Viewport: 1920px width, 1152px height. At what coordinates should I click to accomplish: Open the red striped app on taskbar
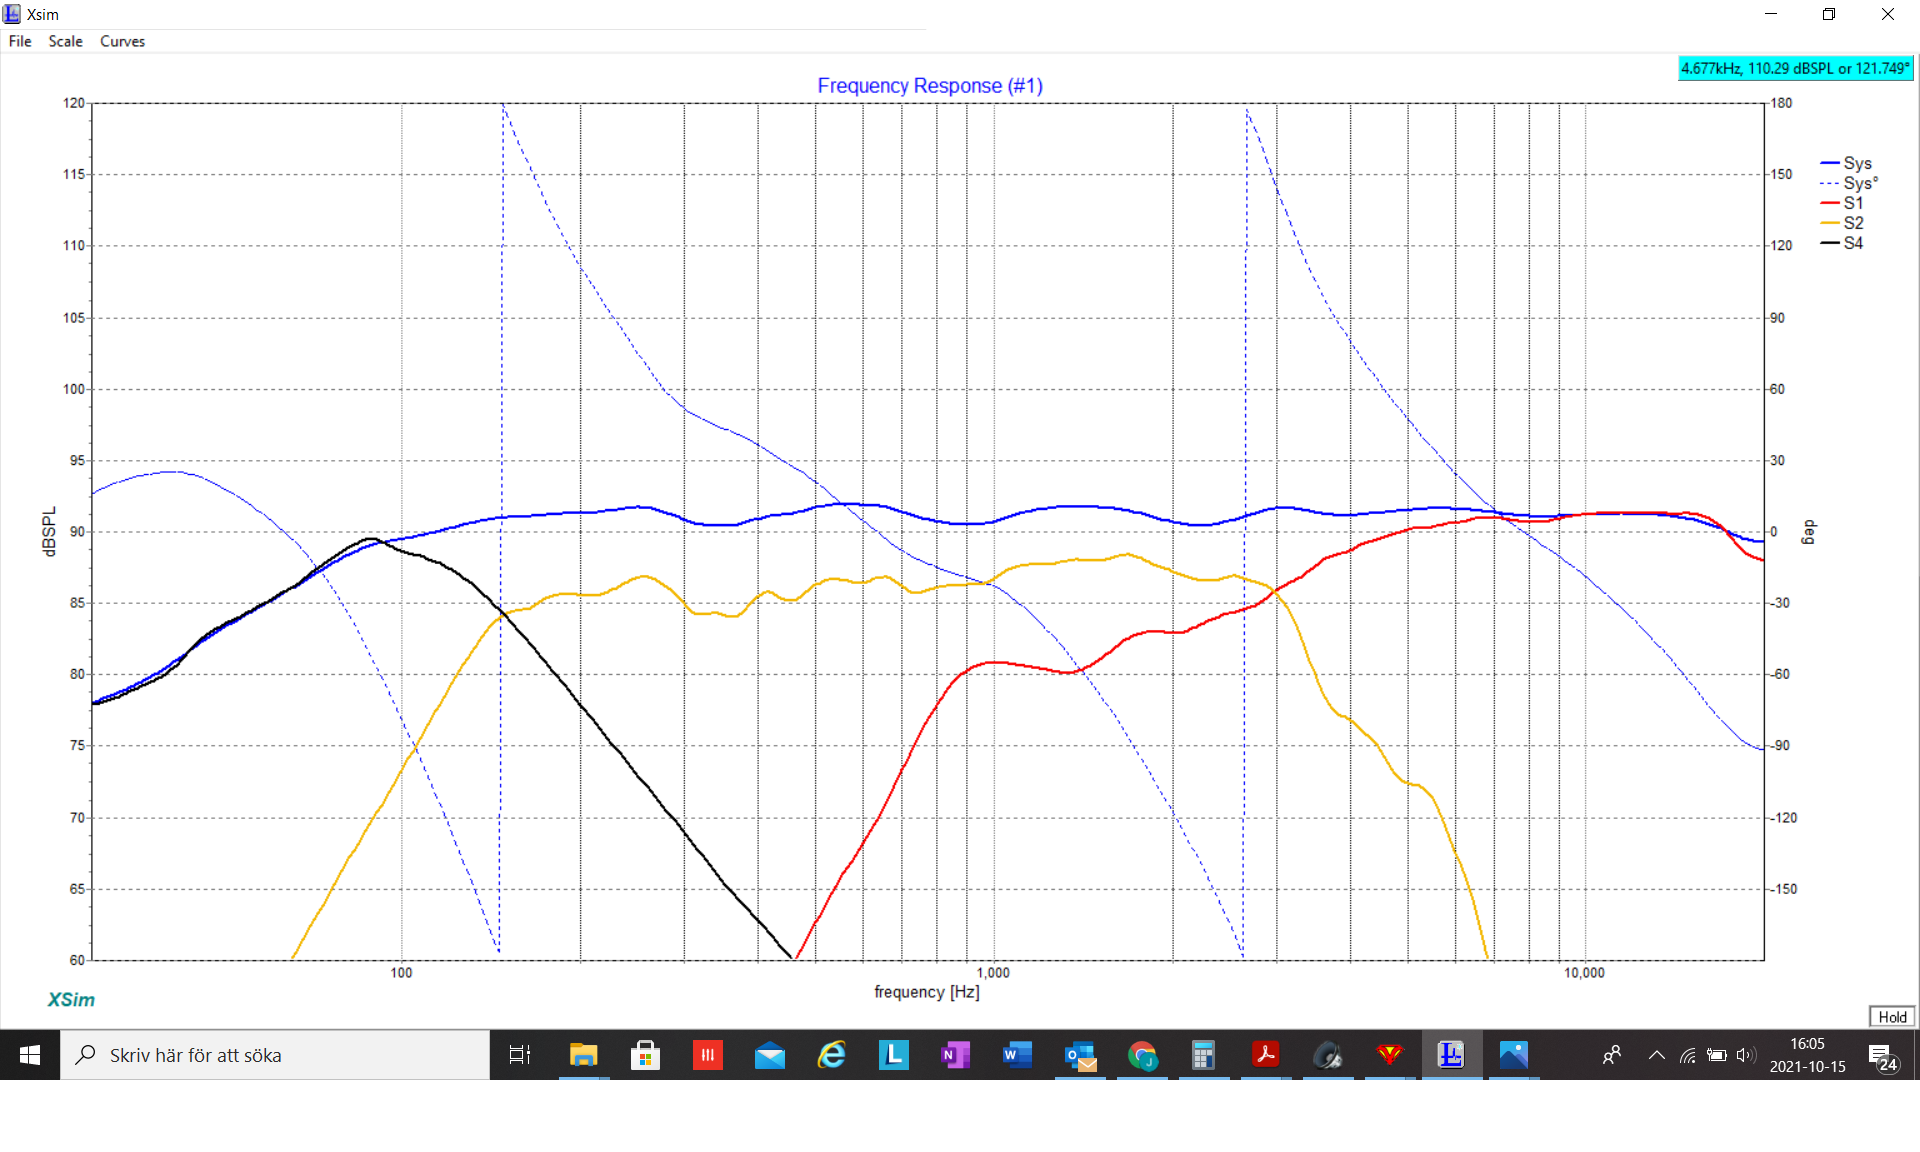pyautogui.click(x=707, y=1055)
